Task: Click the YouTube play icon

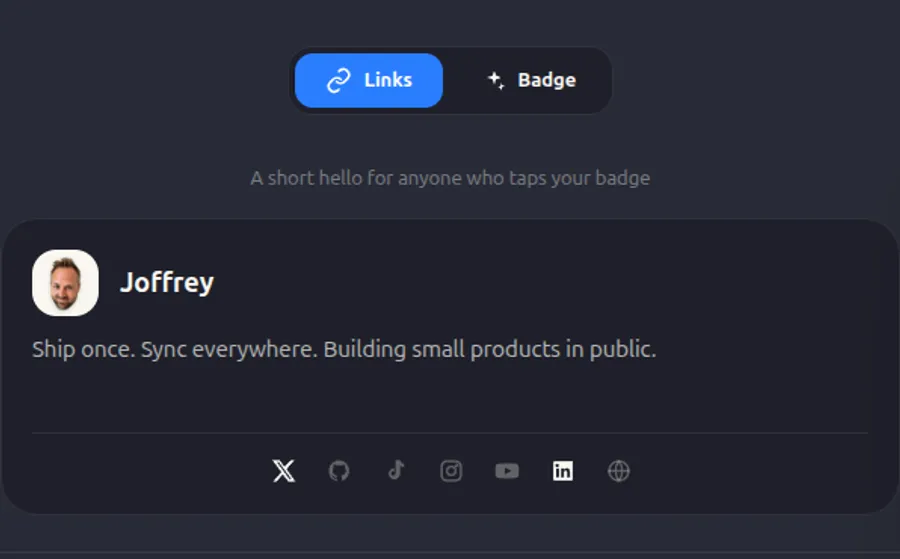Action: point(507,471)
